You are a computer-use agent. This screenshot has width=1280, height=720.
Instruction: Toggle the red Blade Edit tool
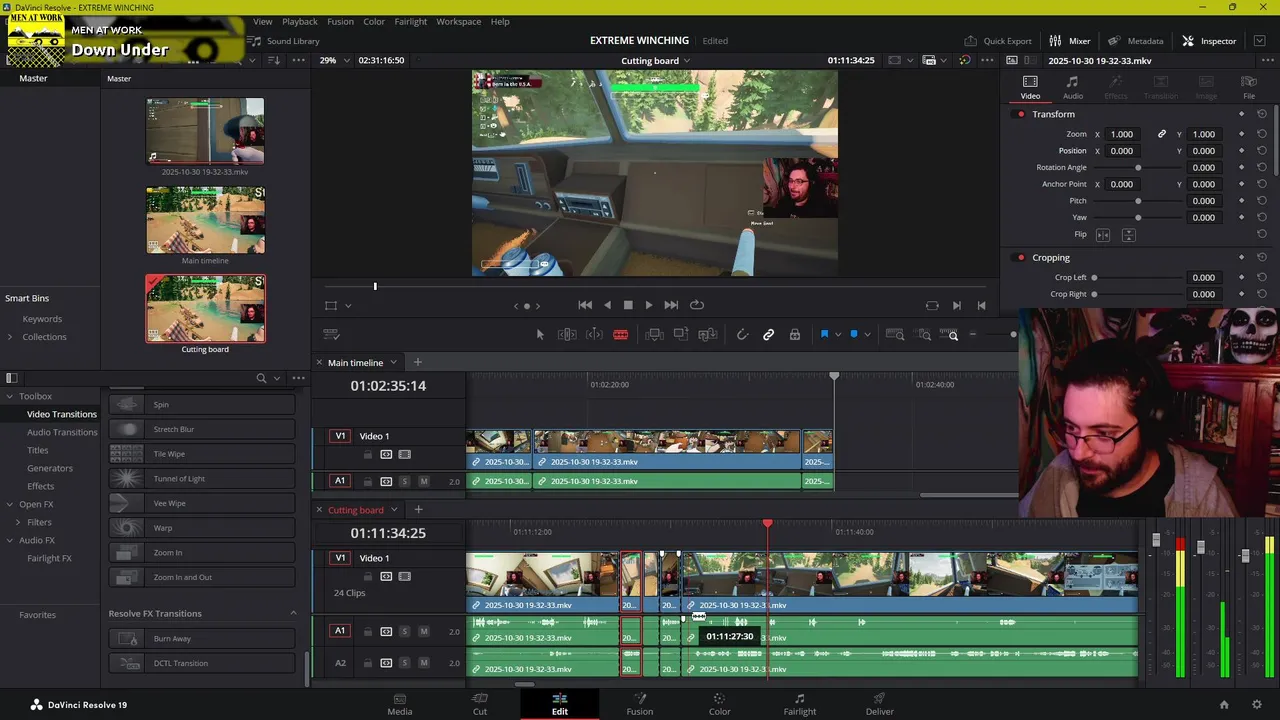tap(620, 335)
